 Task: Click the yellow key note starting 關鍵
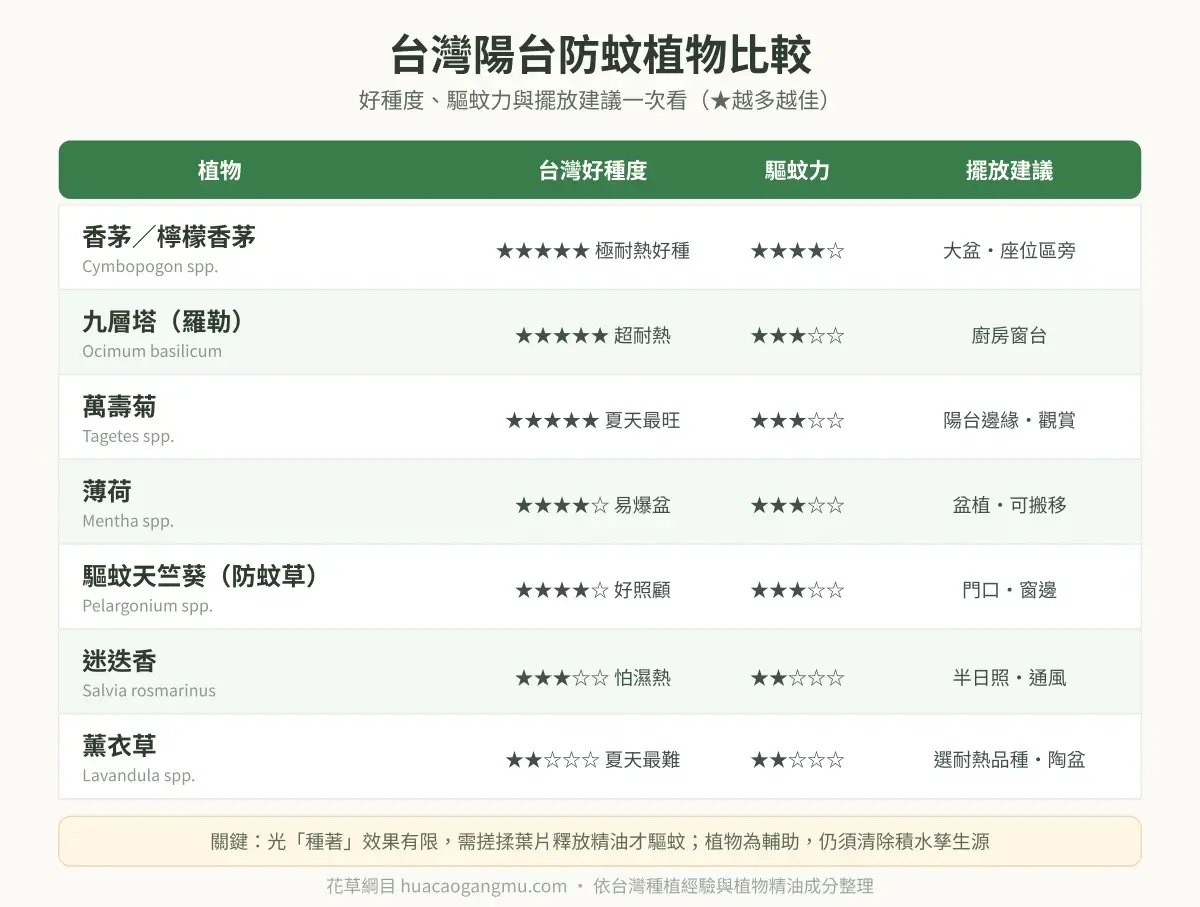(600, 841)
